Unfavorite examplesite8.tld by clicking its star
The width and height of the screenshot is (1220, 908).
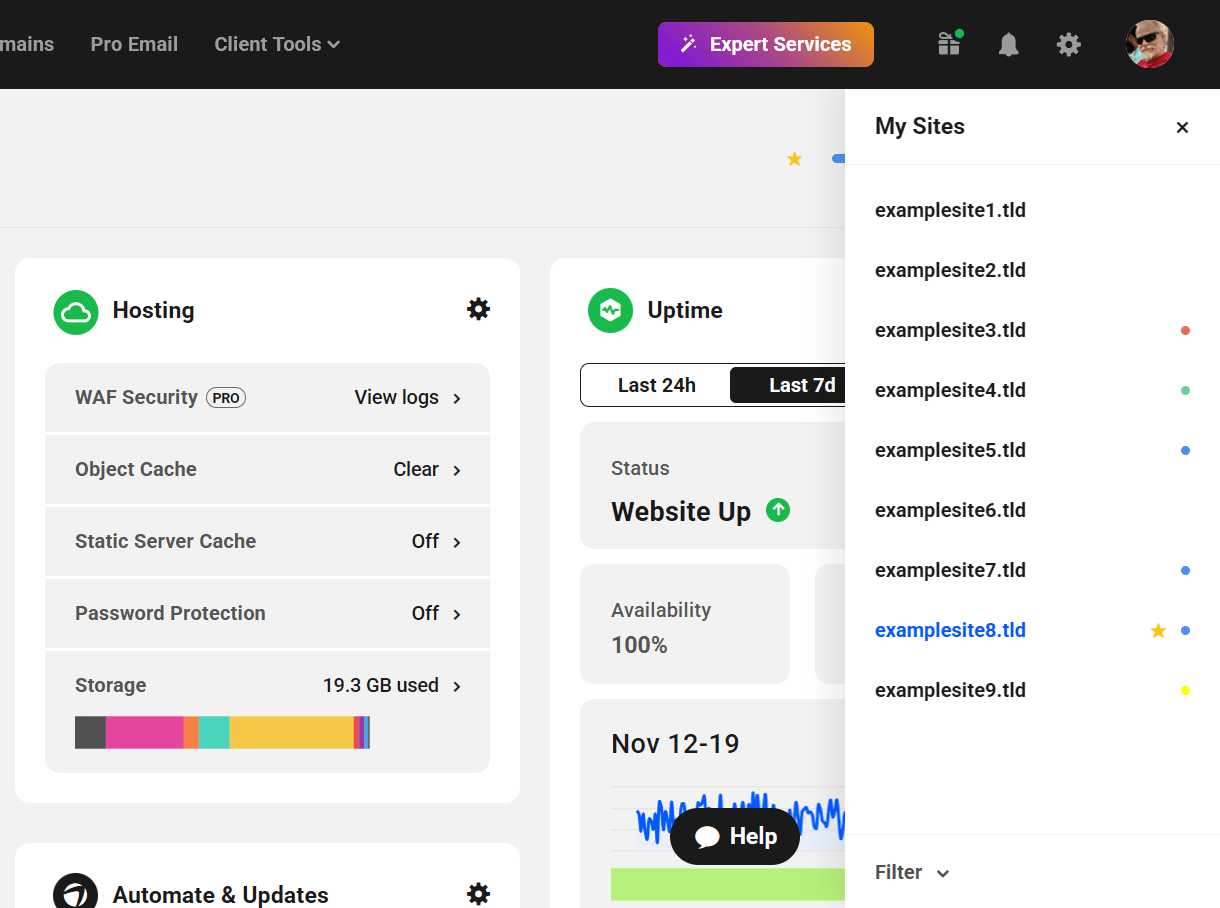(1157, 630)
